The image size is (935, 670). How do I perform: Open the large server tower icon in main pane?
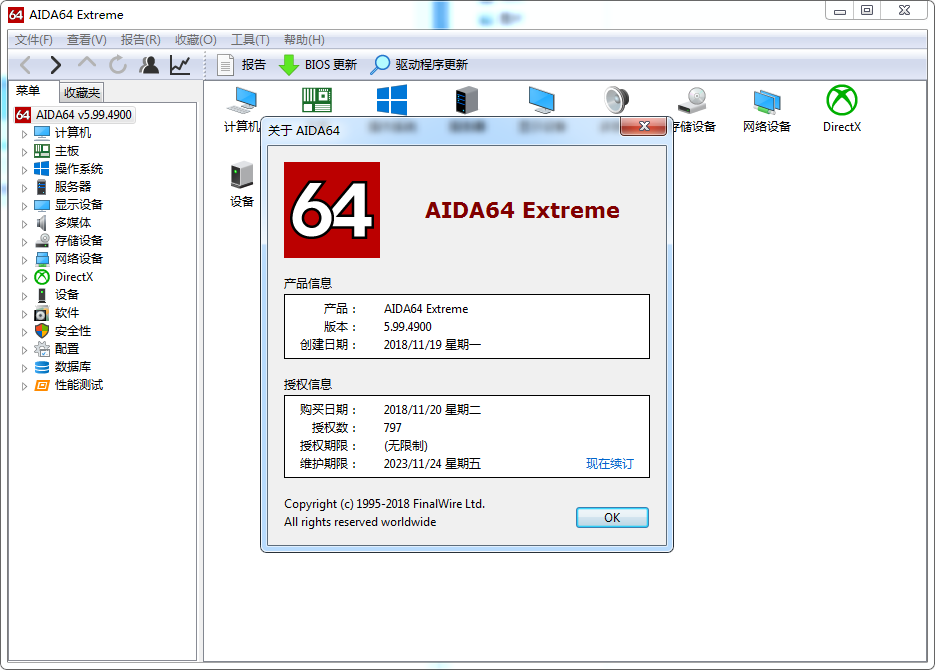click(x=466, y=100)
